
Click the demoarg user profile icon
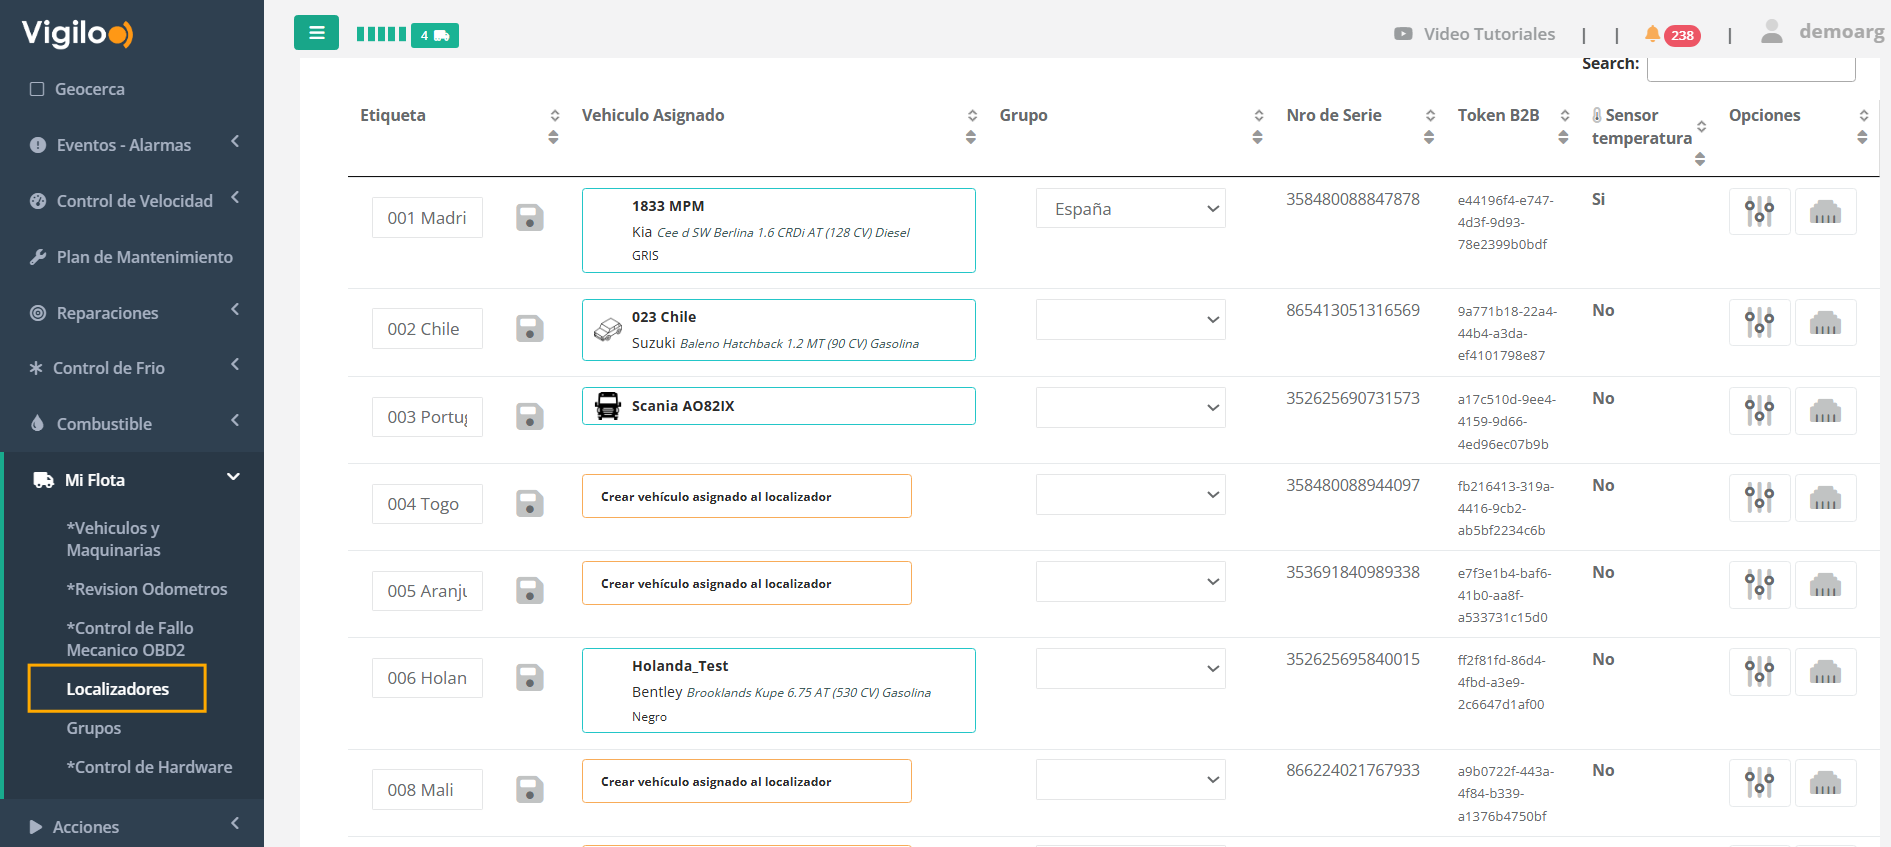coord(1771,32)
